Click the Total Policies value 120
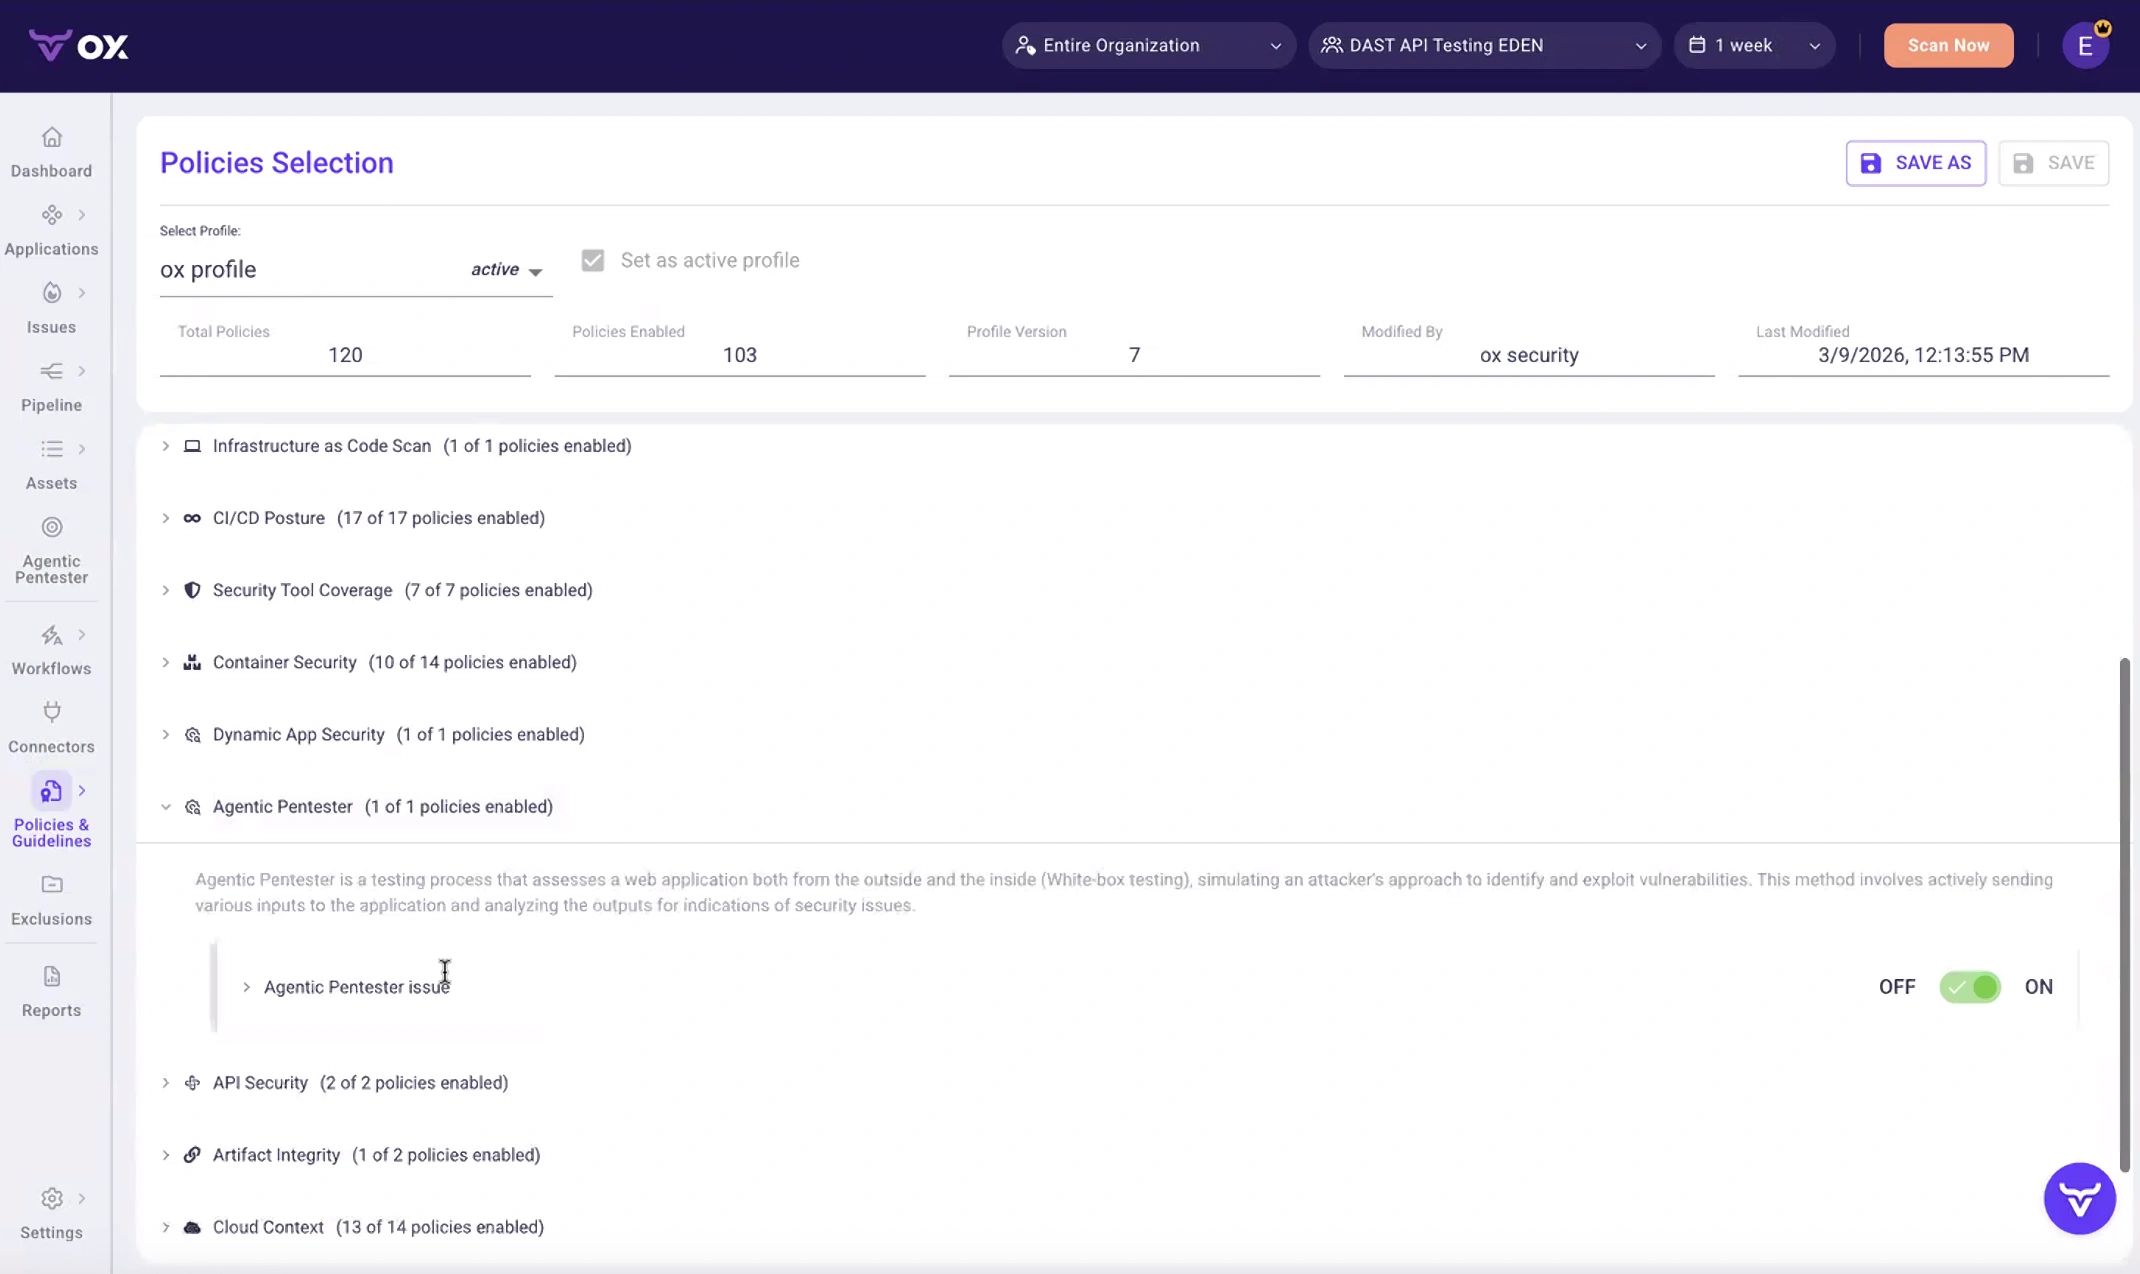The width and height of the screenshot is (2140, 1274). point(345,355)
